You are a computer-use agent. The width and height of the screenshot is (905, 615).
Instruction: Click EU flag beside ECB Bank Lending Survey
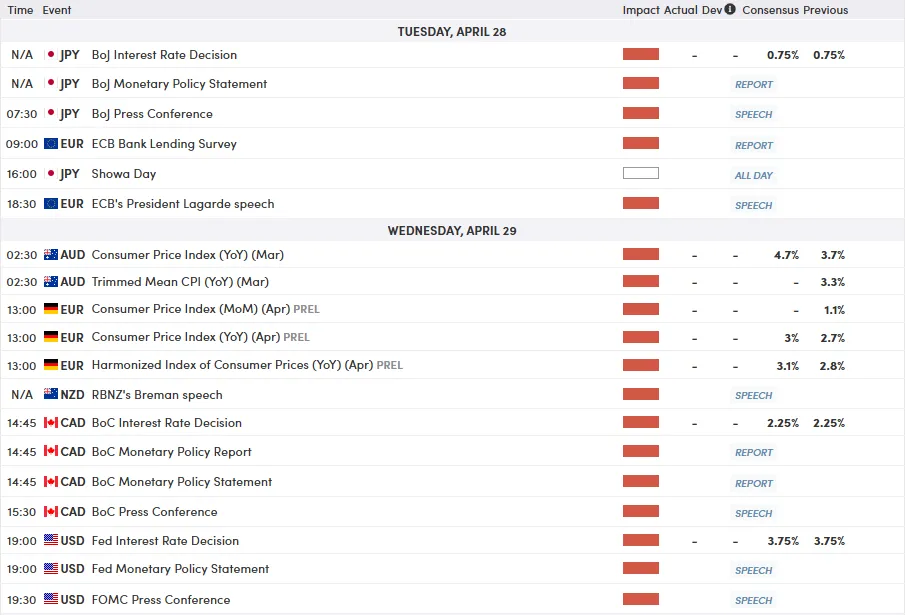51,143
